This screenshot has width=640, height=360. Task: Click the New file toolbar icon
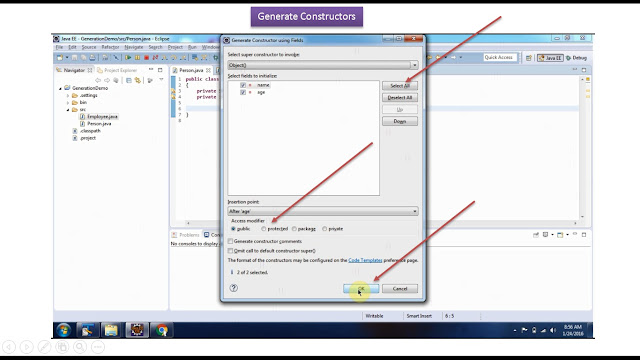[60, 58]
